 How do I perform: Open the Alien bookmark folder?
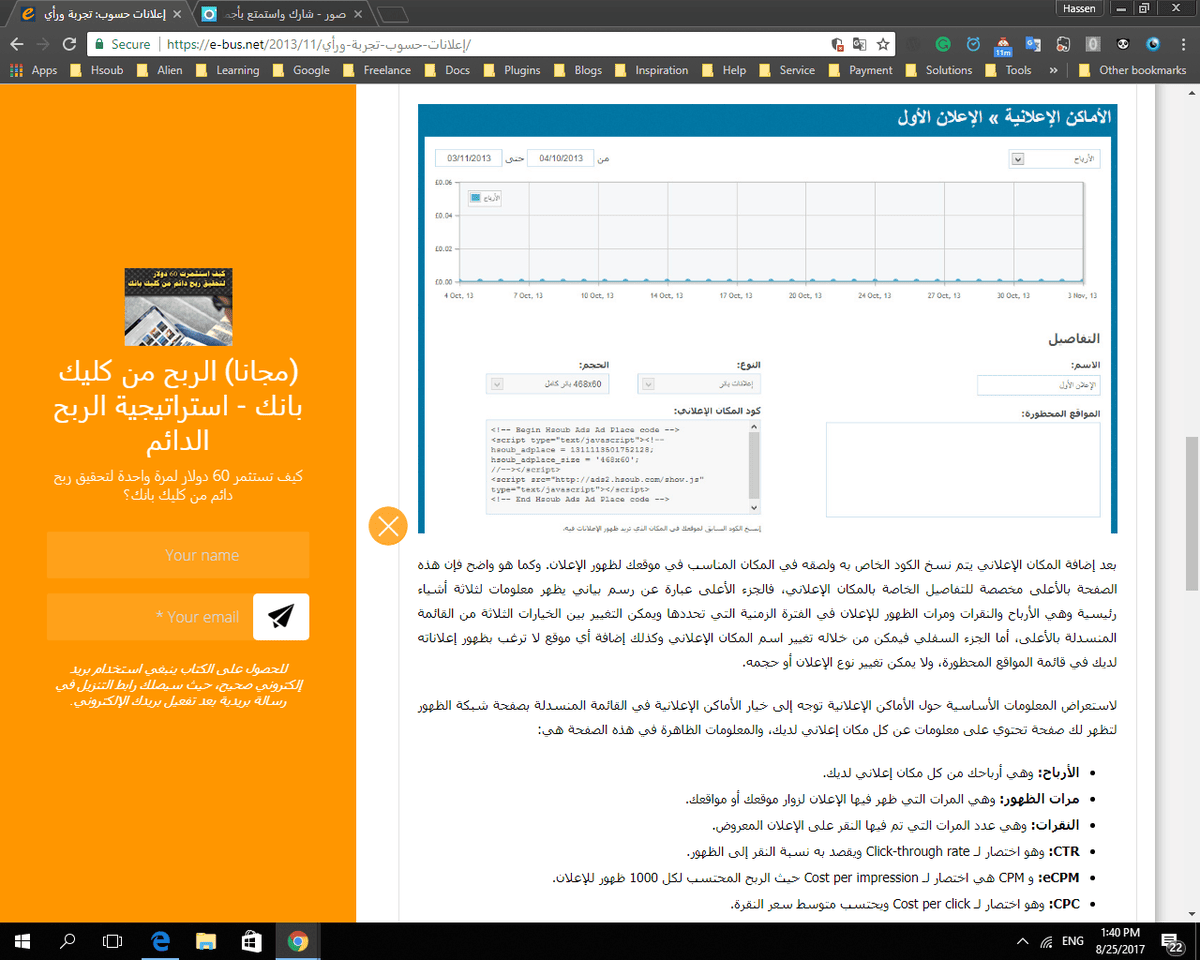click(159, 70)
